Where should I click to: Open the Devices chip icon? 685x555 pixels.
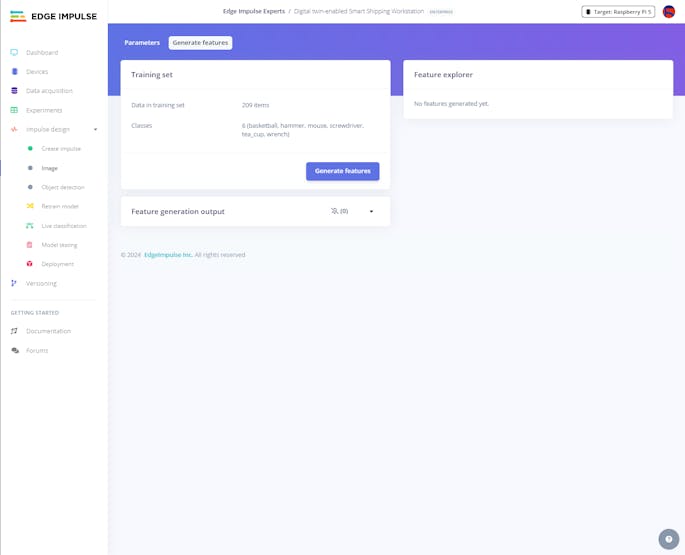click(x=14, y=72)
